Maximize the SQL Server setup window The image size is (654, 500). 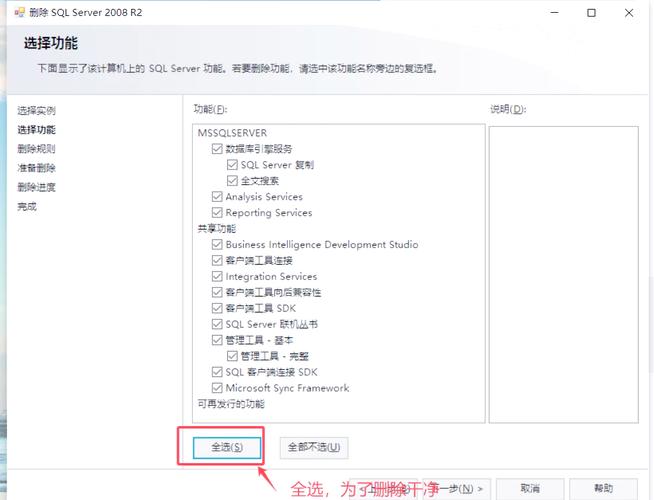coord(591,13)
